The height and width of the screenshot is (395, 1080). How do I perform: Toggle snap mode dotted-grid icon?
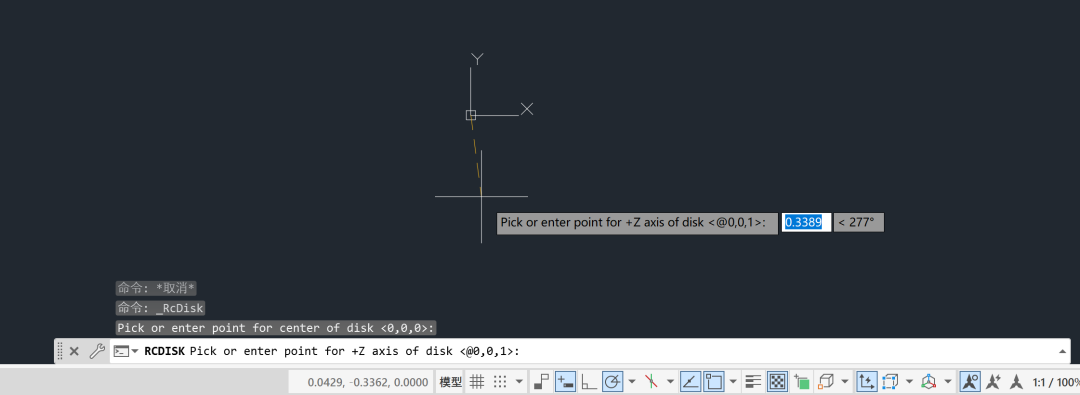[x=501, y=381]
